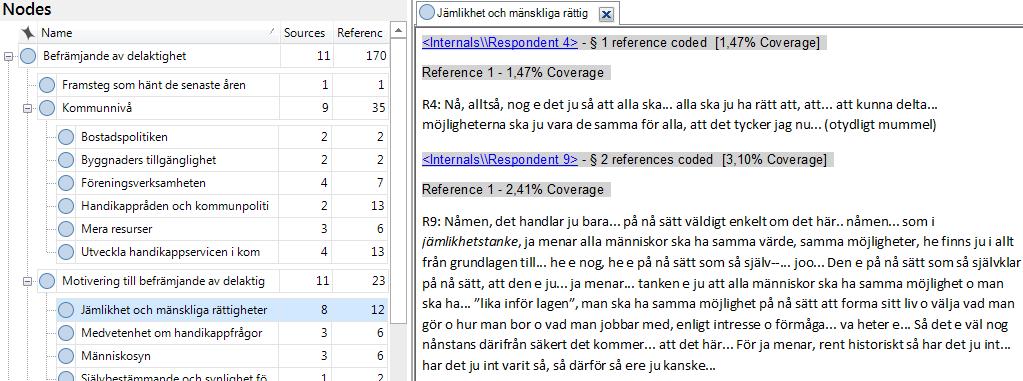Collapse the Kommunnivå node
Image resolution: width=1023 pixels, height=381 pixels.
click(27, 108)
